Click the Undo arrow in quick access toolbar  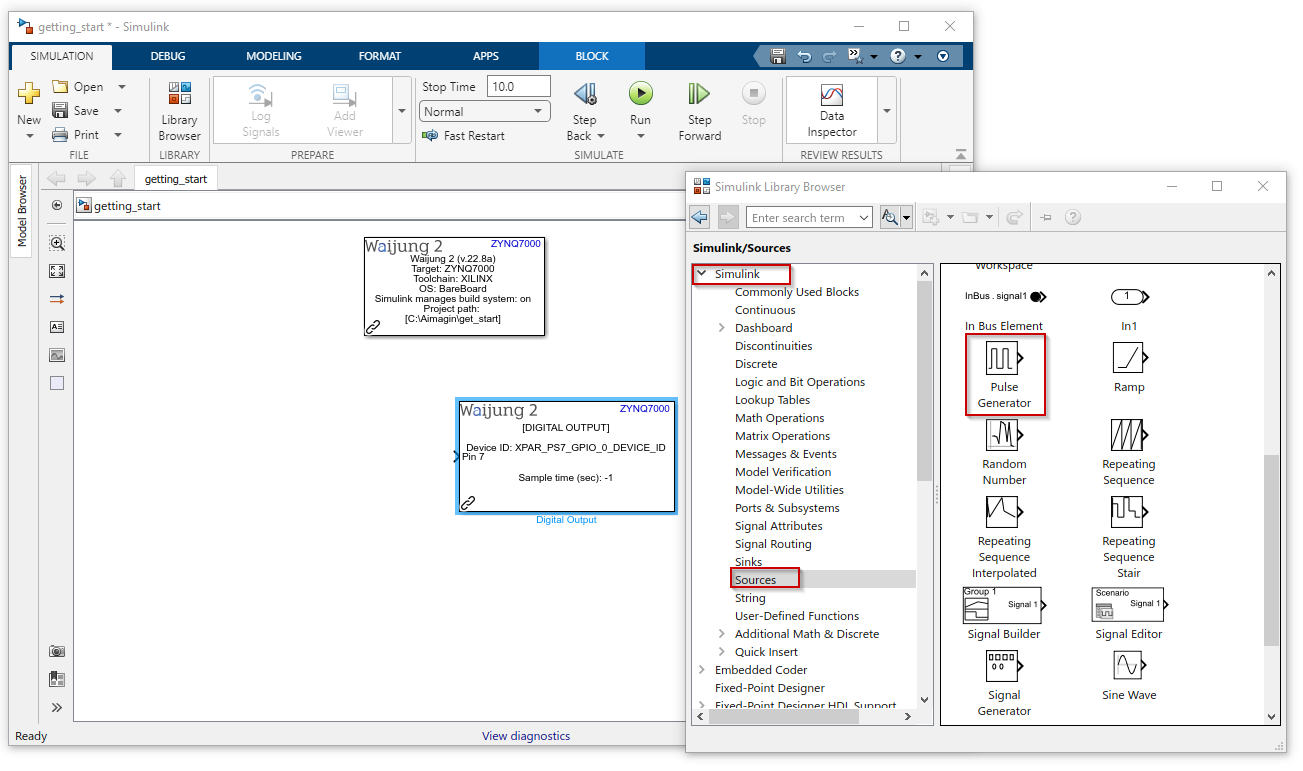tap(803, 56)
